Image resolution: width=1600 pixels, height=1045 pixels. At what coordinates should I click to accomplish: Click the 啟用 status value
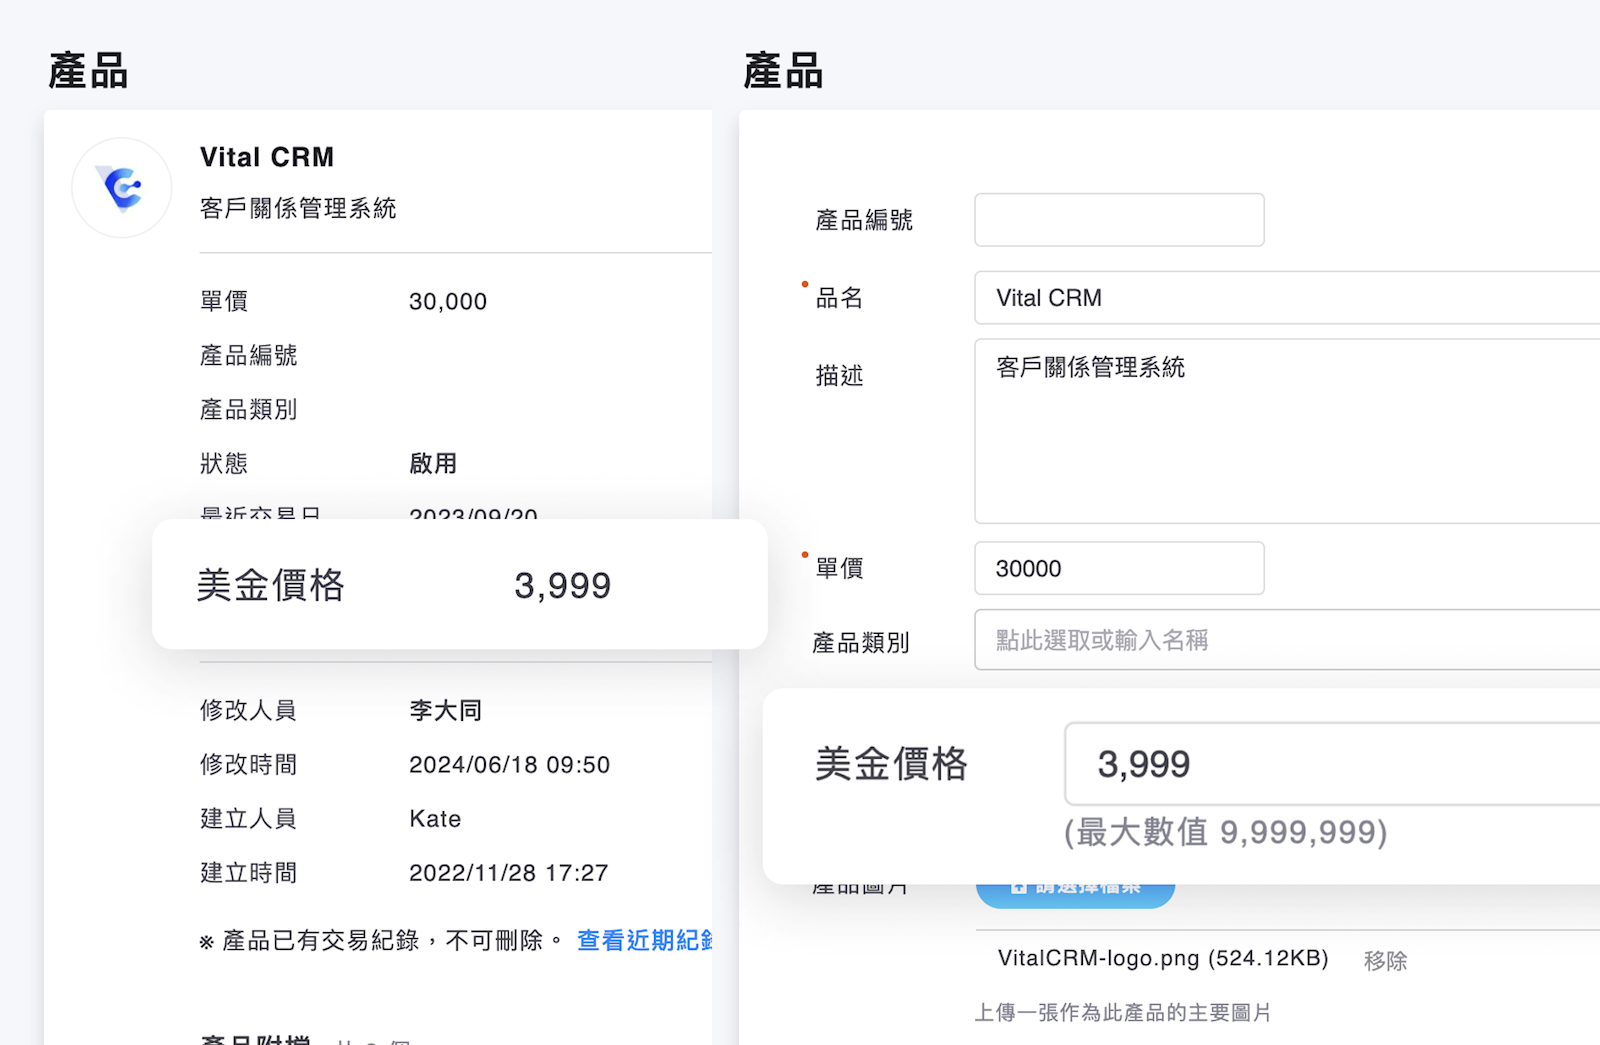click(433, 464)
